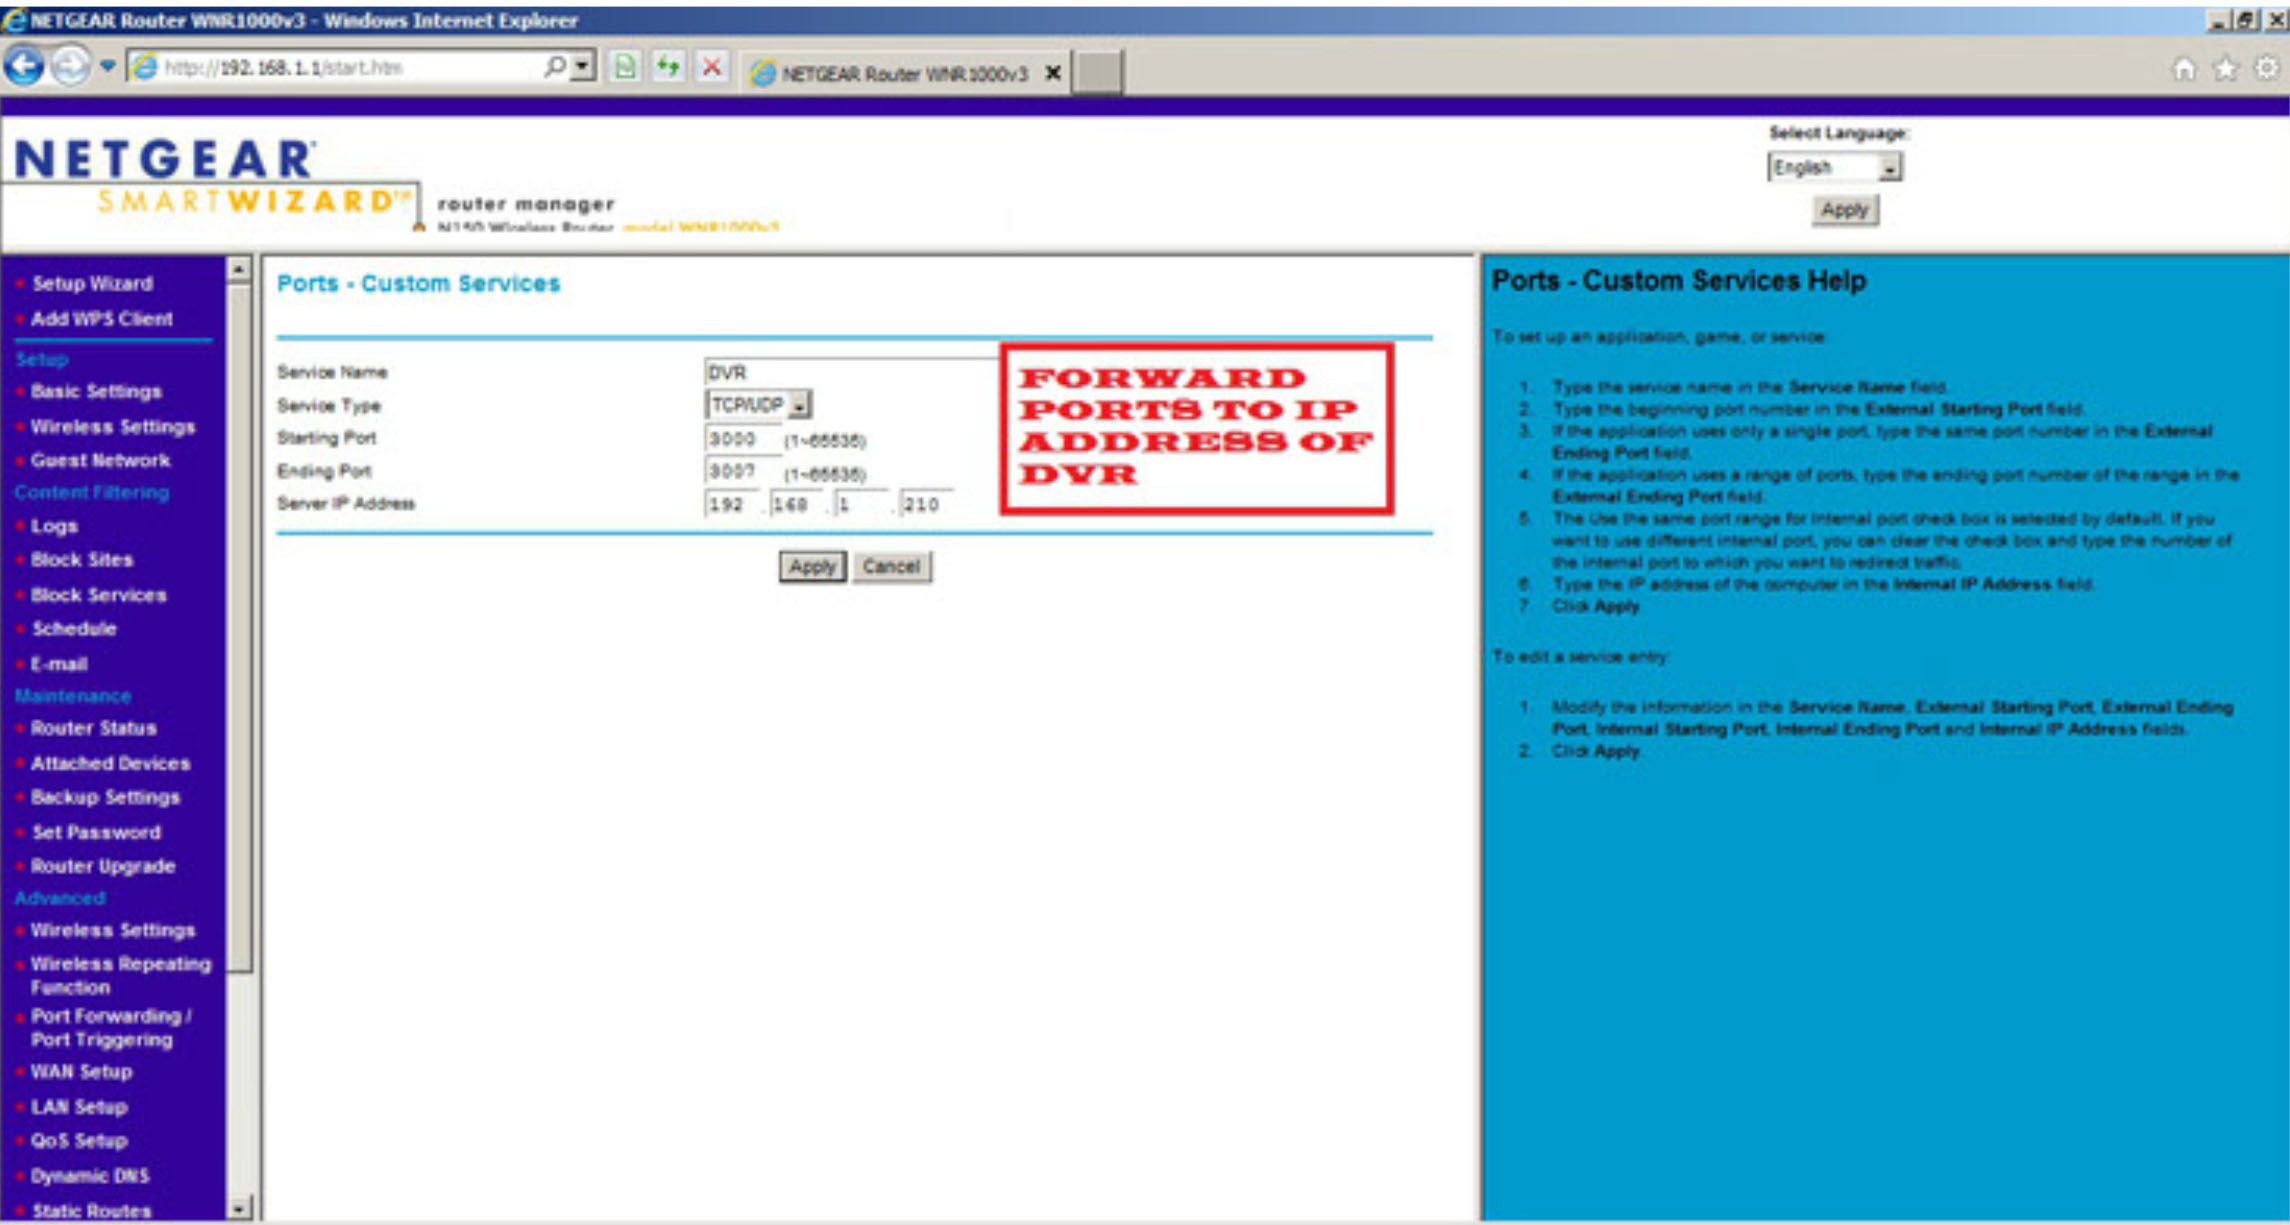This screenshot has width=2290, height=1225.
Task: Open Port Forwarding / Port Triggering
Action: [110, 1028]
